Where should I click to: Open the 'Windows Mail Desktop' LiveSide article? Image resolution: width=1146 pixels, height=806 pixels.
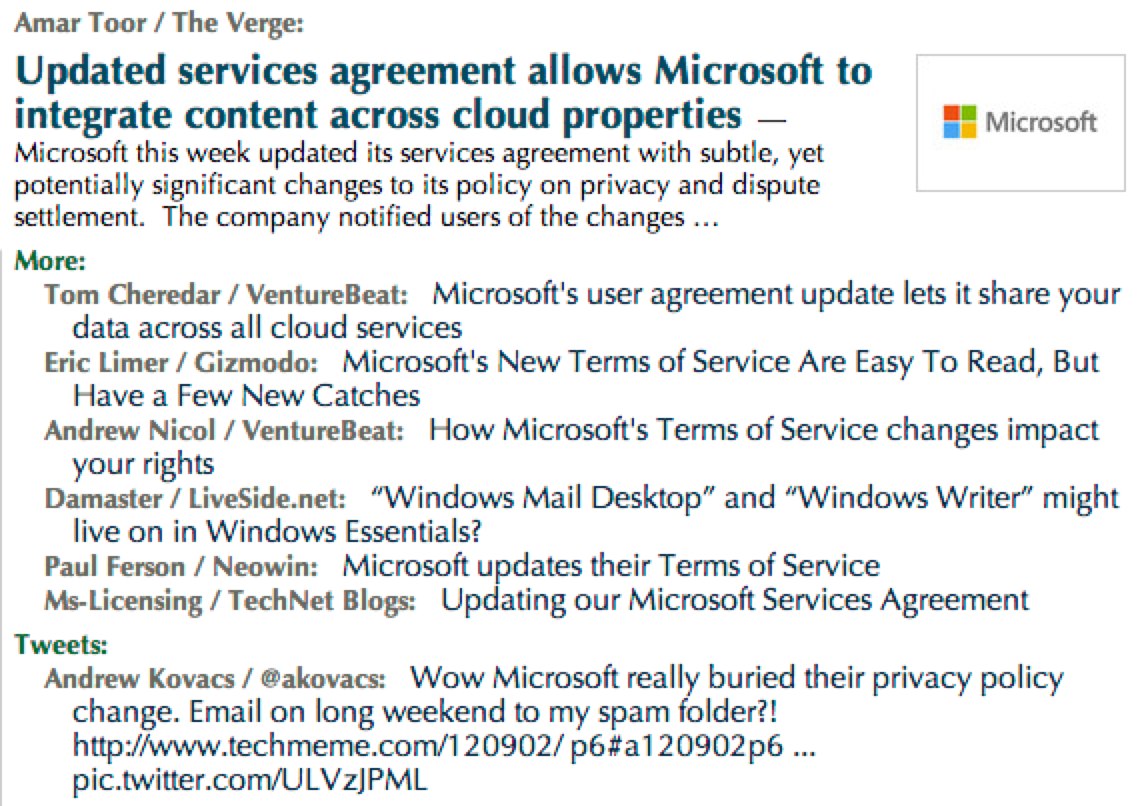point(596,514)
